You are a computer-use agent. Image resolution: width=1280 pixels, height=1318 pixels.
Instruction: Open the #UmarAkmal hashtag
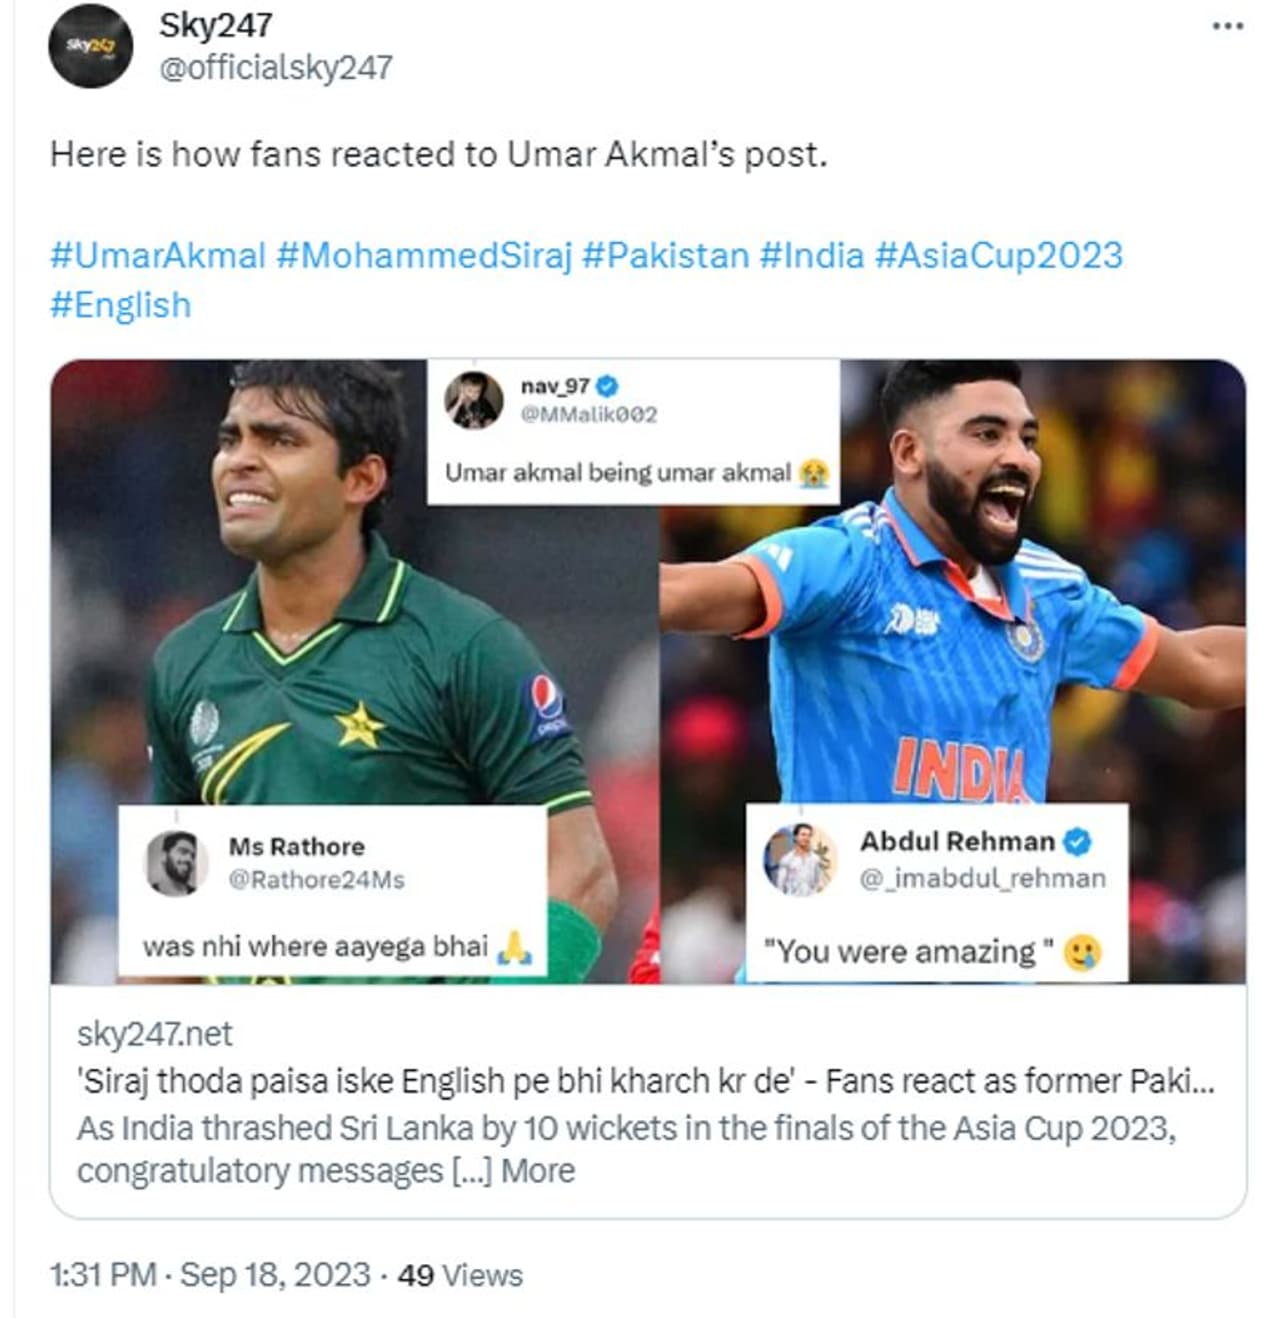(158, 256)
